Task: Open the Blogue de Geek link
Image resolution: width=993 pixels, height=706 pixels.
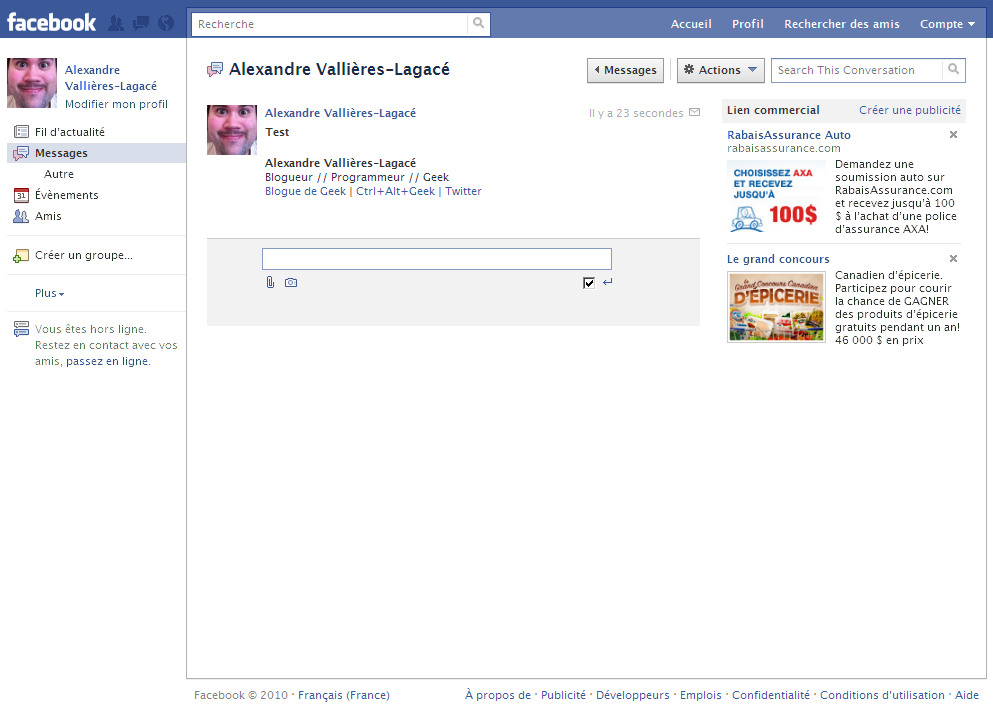Action: click(305, 191)
